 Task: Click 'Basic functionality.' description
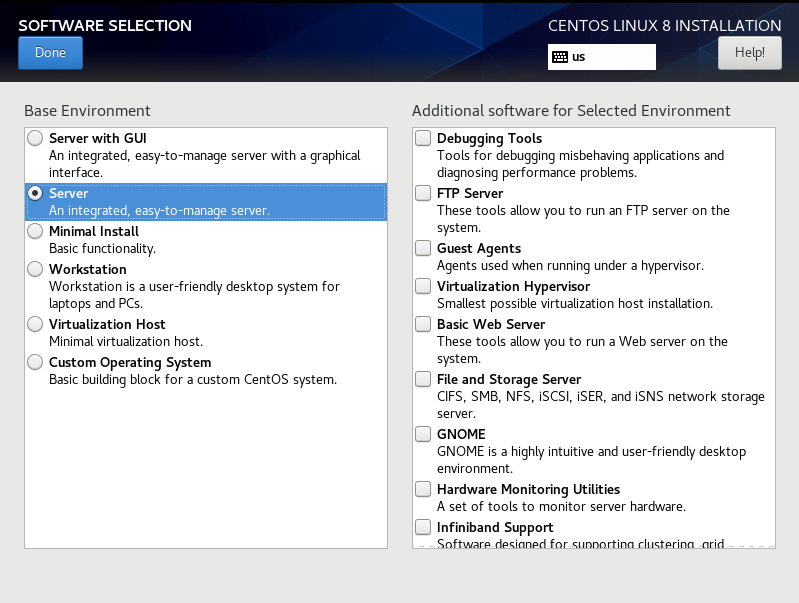(x=102, y=249)
